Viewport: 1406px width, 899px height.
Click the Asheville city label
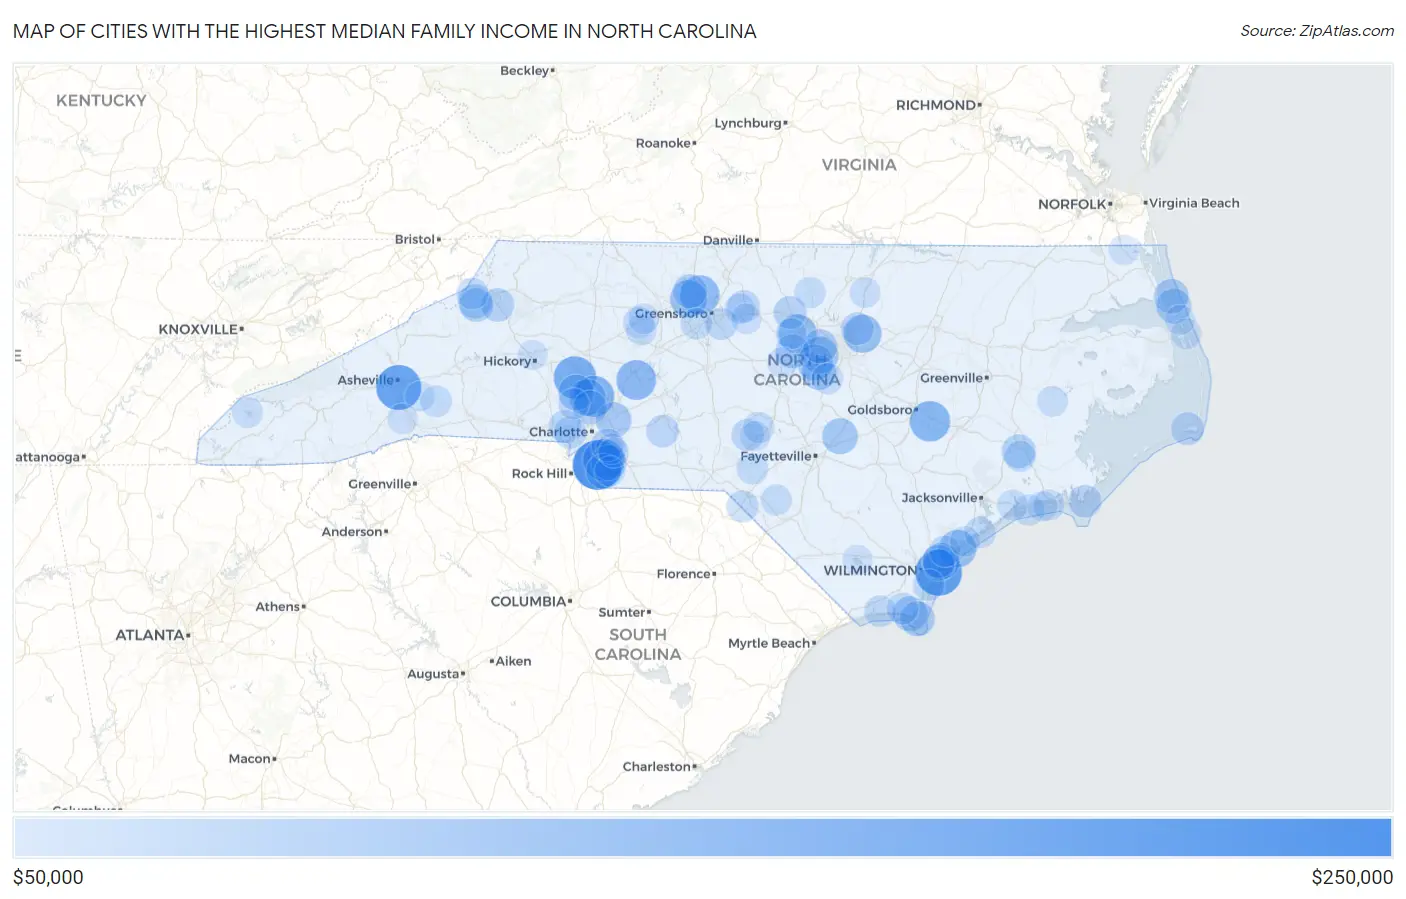pos(366,380)
